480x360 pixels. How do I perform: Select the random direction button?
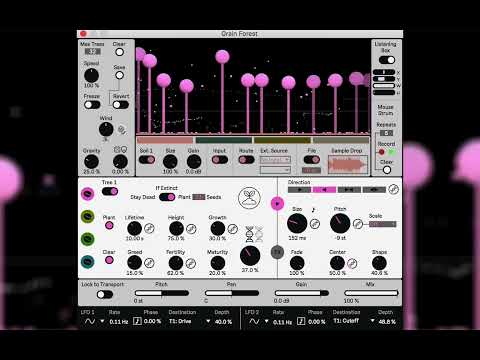[374, 190]
